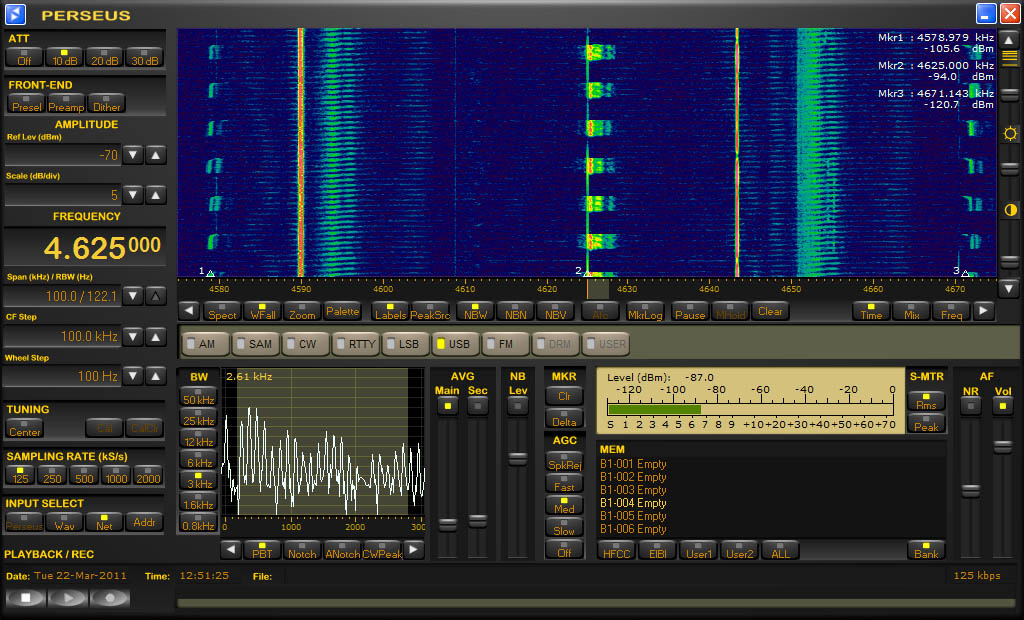Enable the Preamp
Screen dimensions: 1024x620
[x=66, y=103]
